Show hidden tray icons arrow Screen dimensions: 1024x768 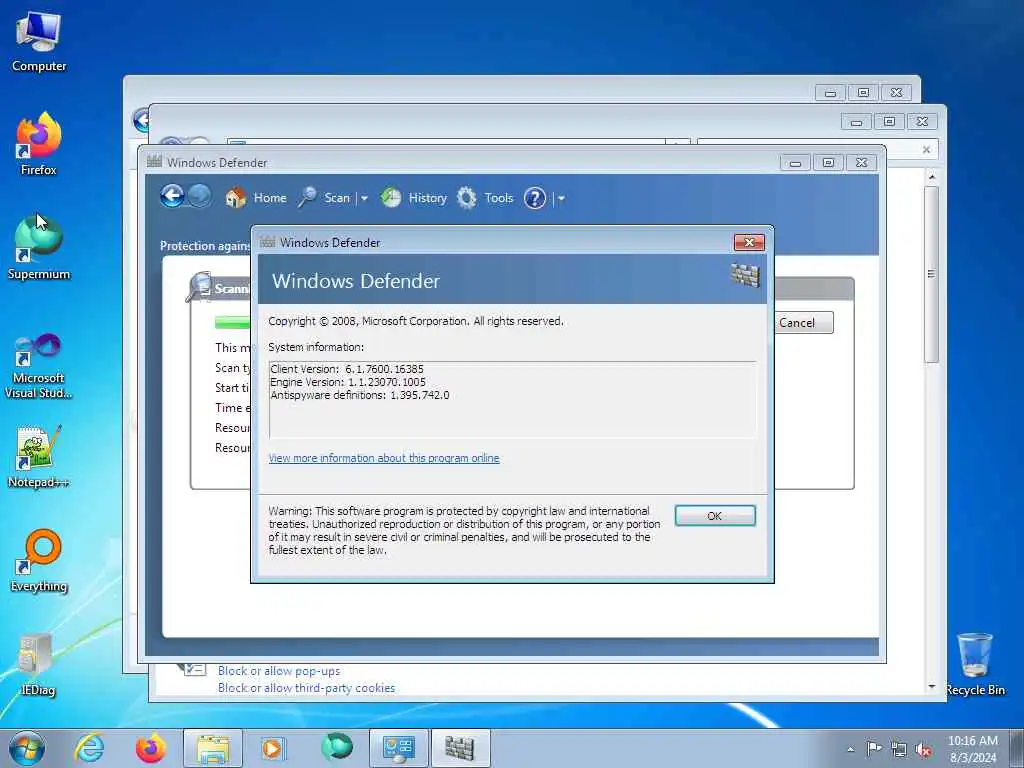[x=850, y=750]
